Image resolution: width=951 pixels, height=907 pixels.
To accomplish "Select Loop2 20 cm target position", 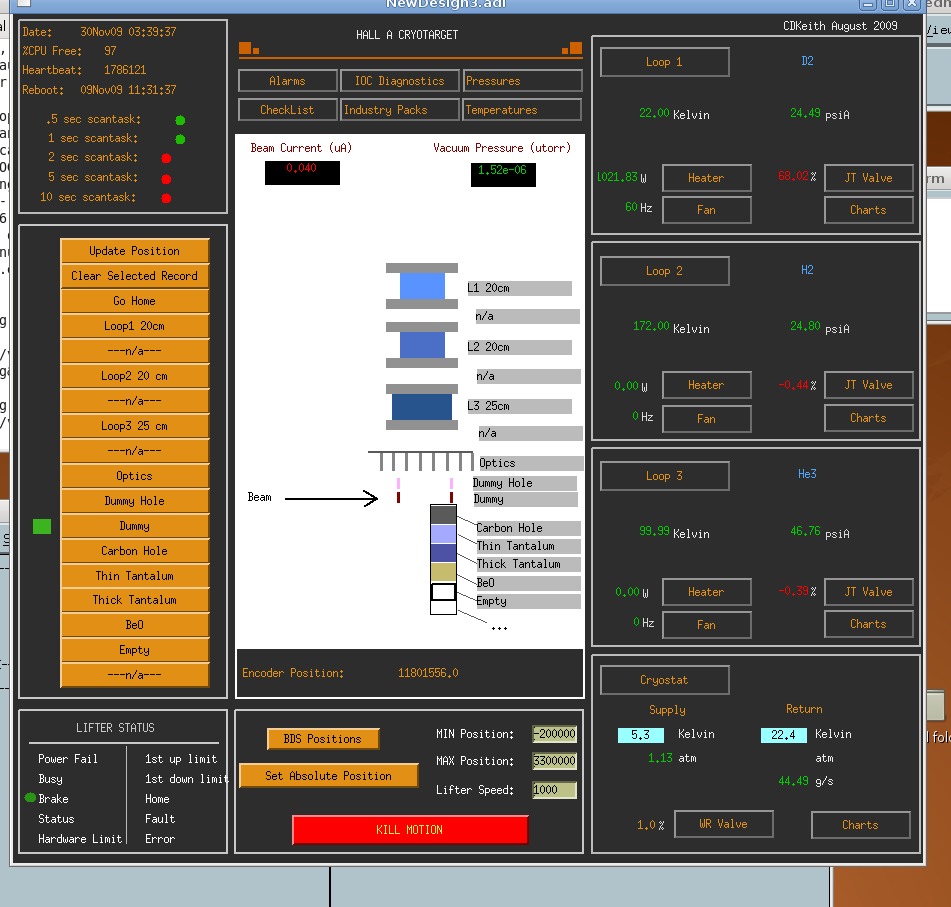I will coord(135,376).
